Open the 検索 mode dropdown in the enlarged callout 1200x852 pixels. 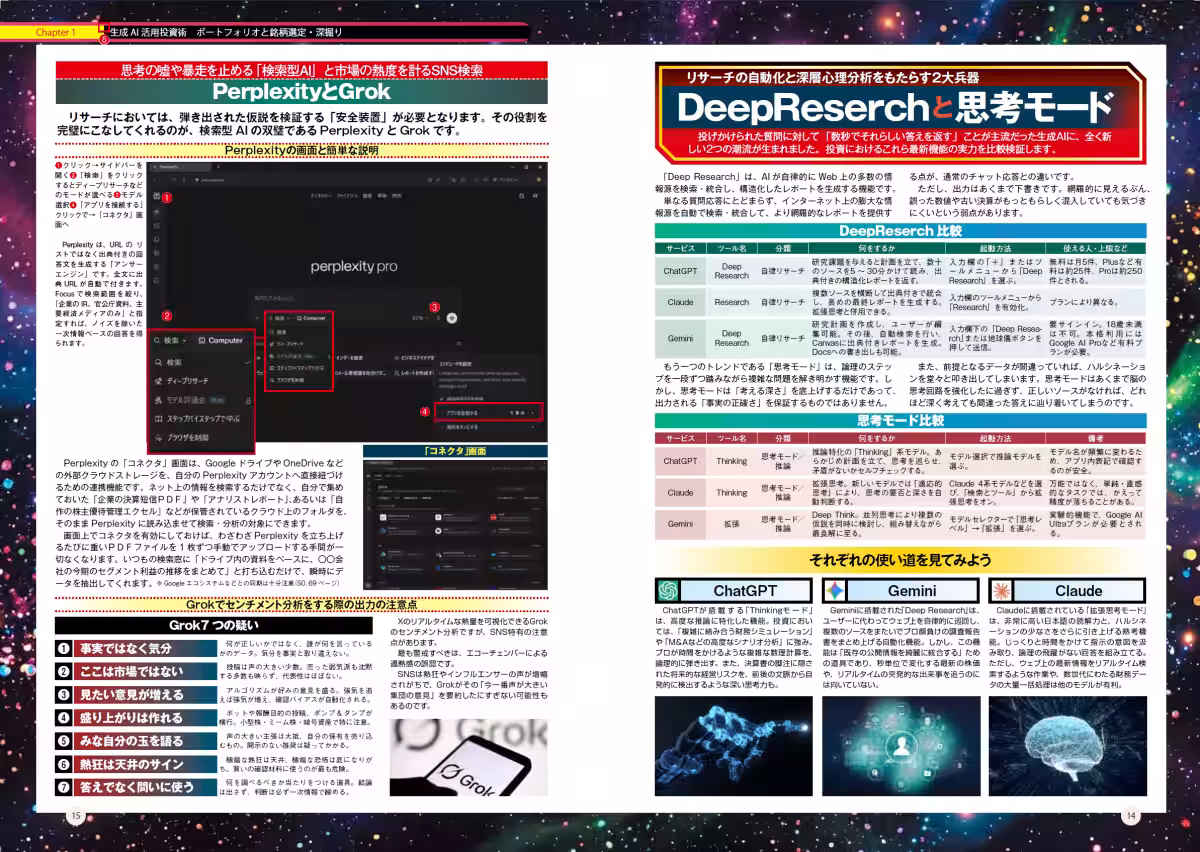(x=171, y=340)
